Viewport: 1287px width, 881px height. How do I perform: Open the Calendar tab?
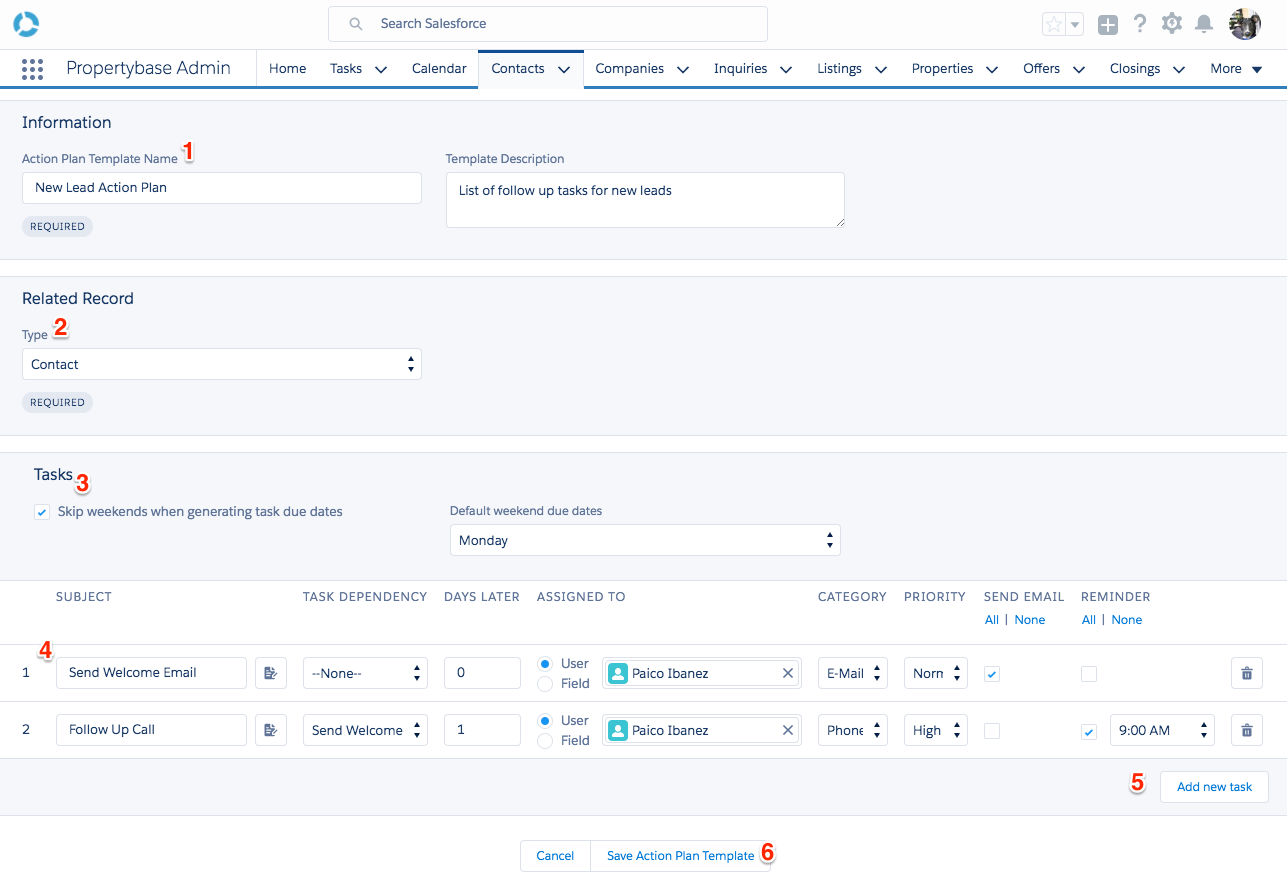(x=439, y=69)
